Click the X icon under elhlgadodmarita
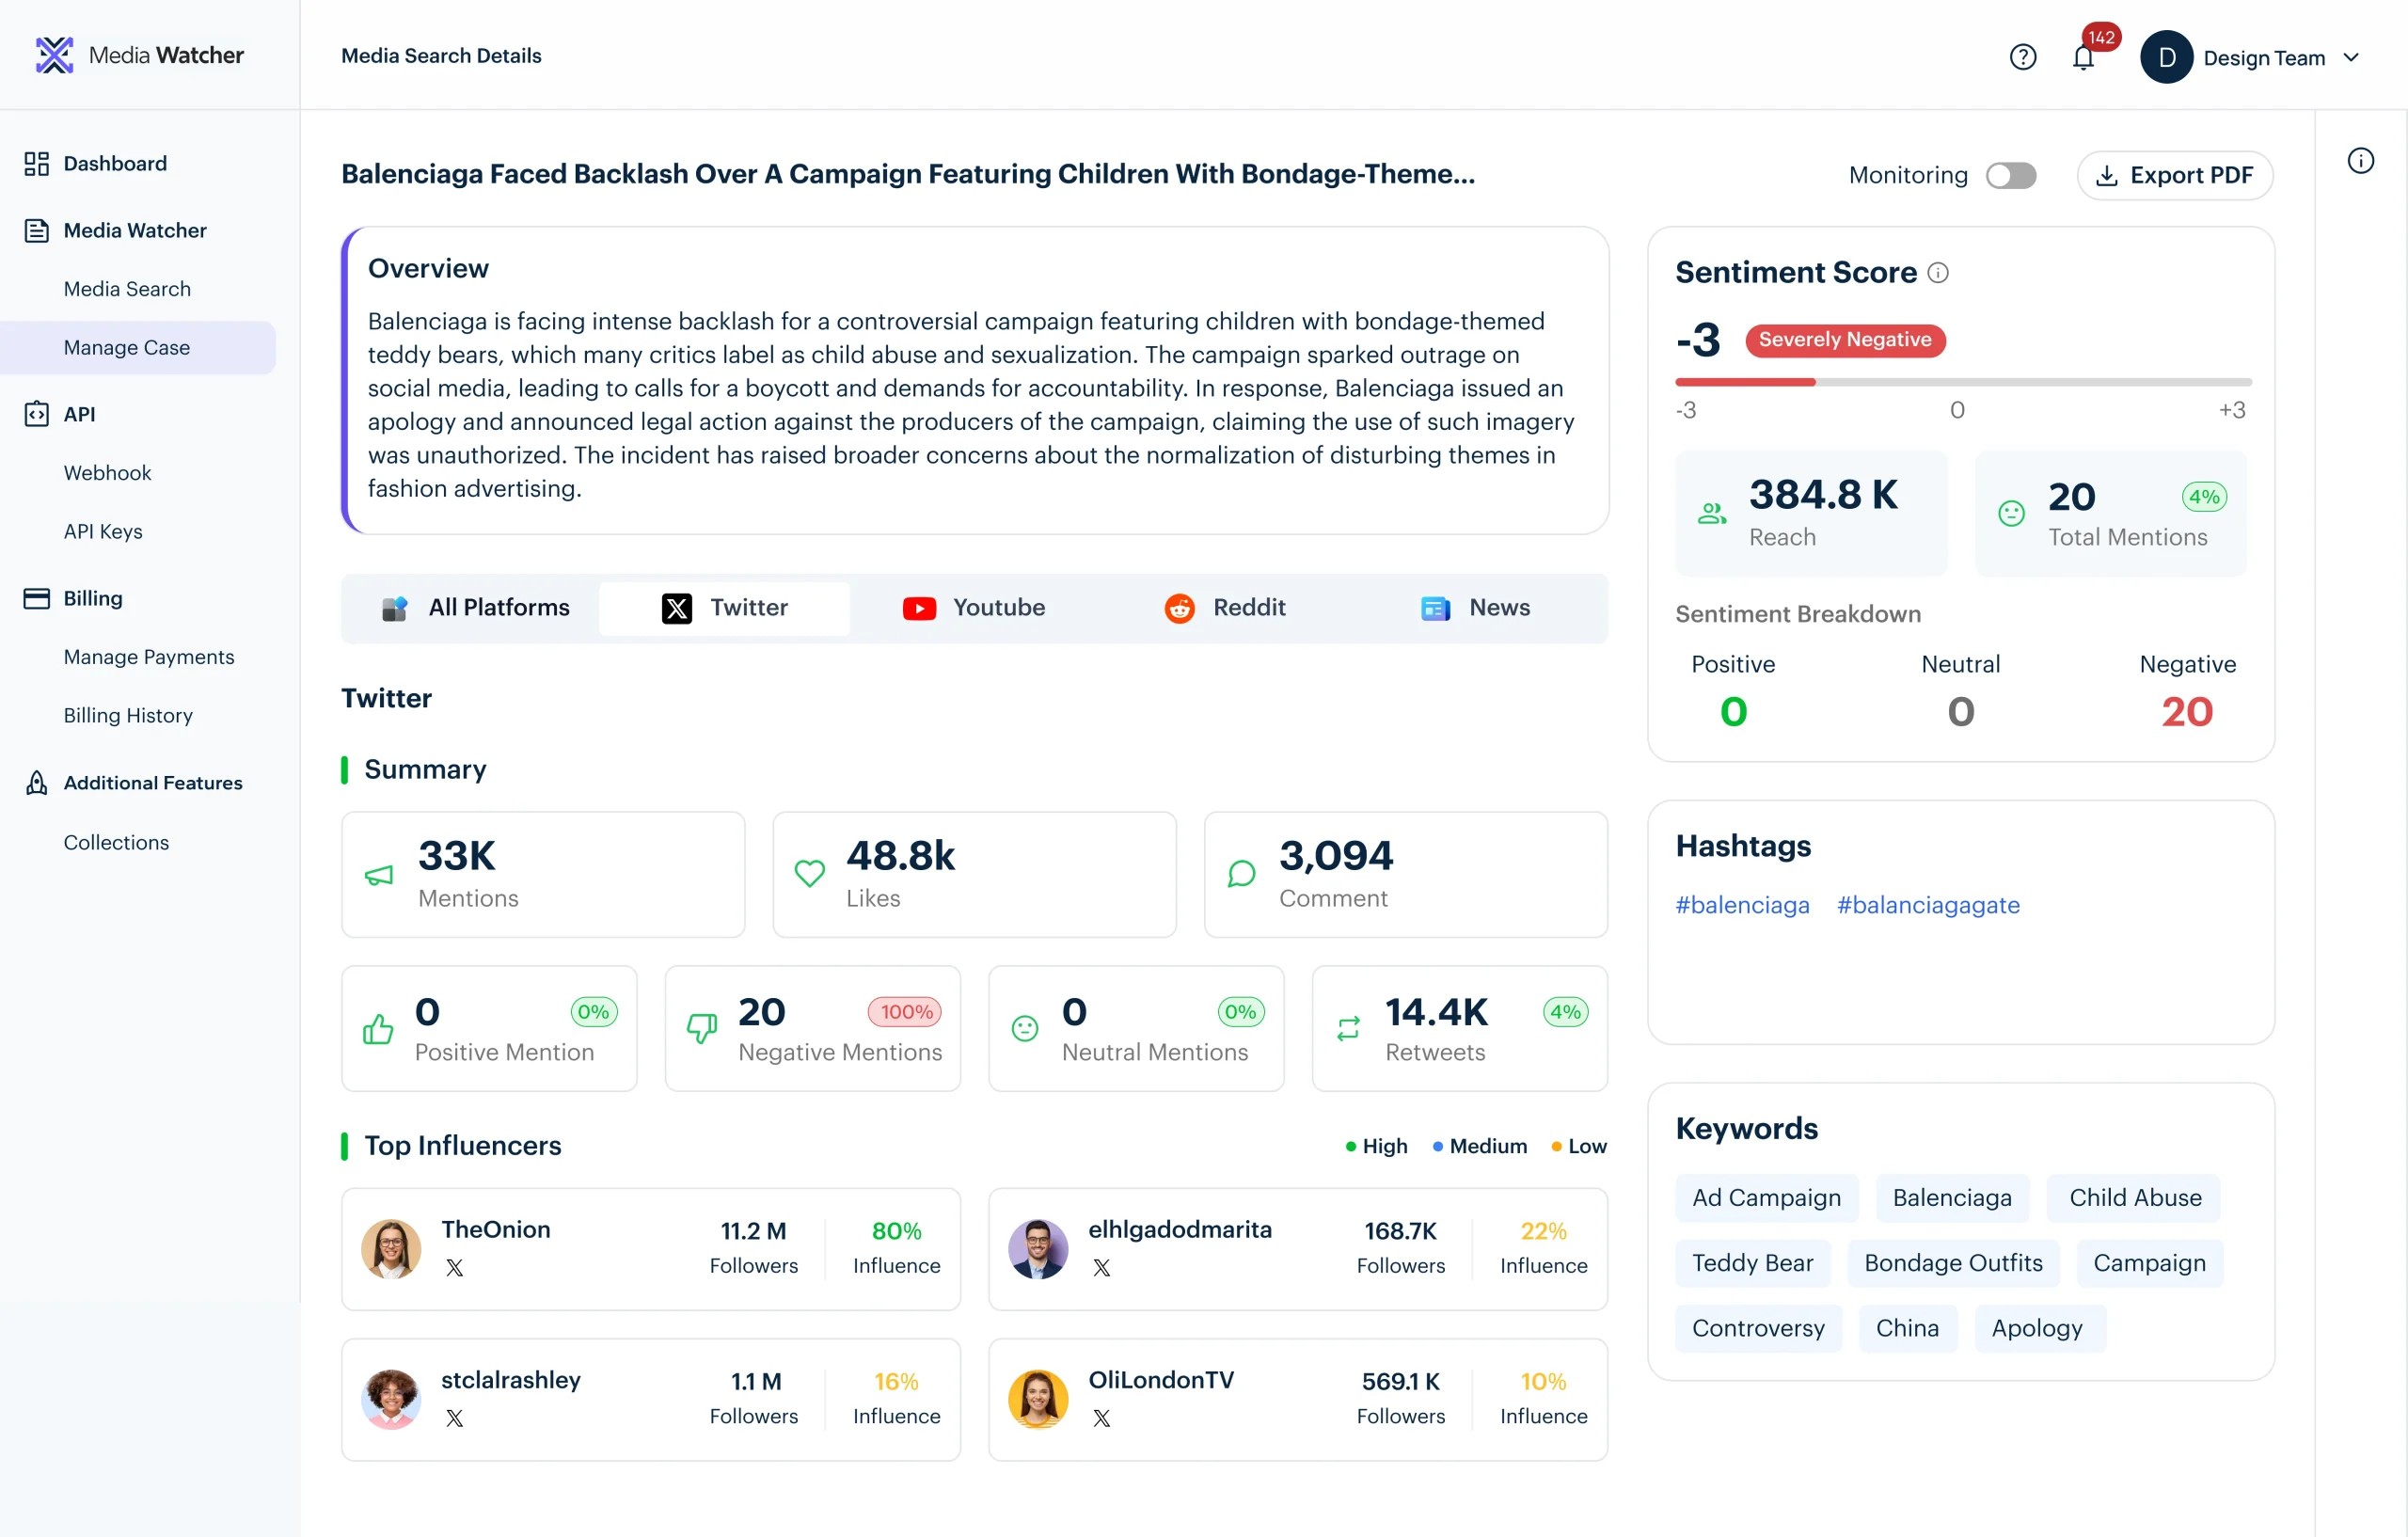Screen dimensions: 2408x1537 click(x=1101, y=1267)
